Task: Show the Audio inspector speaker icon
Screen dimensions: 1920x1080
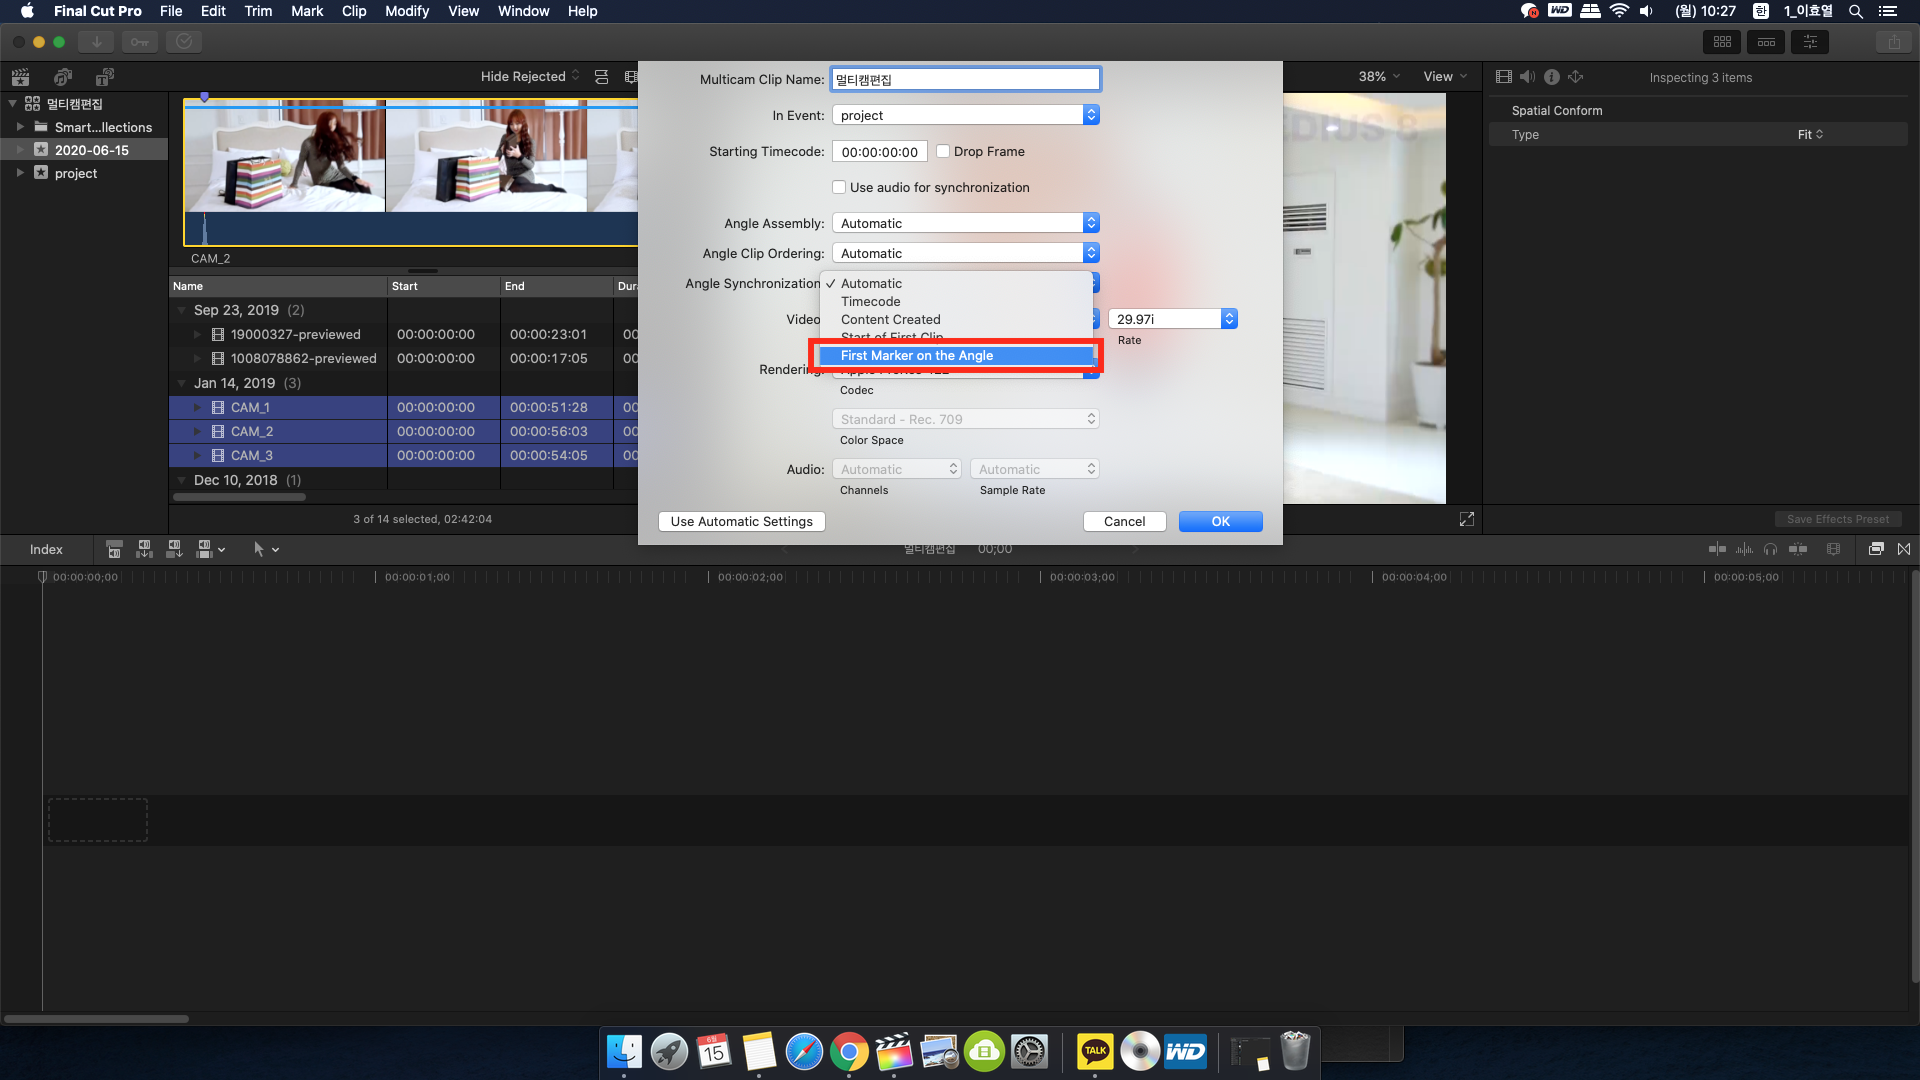Action: click(x=1527, y=77)
